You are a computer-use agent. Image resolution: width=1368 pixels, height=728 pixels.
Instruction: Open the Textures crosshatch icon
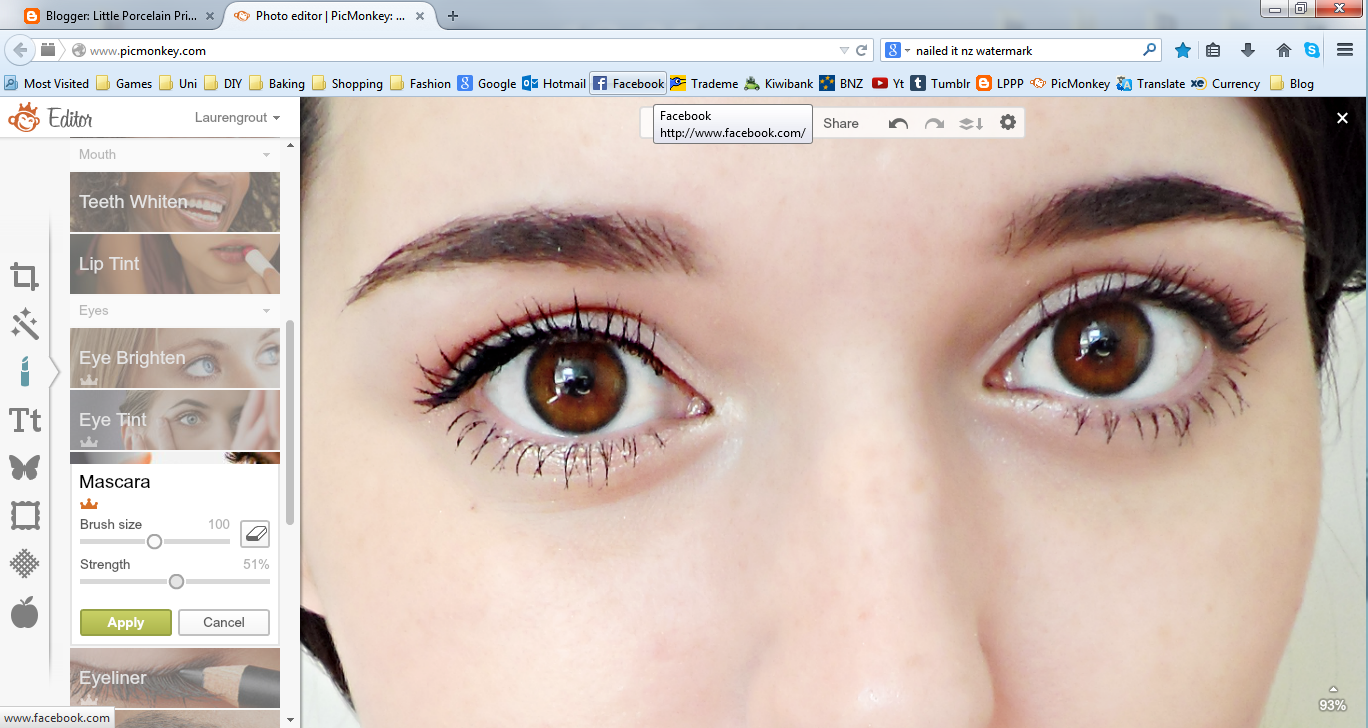25,564
